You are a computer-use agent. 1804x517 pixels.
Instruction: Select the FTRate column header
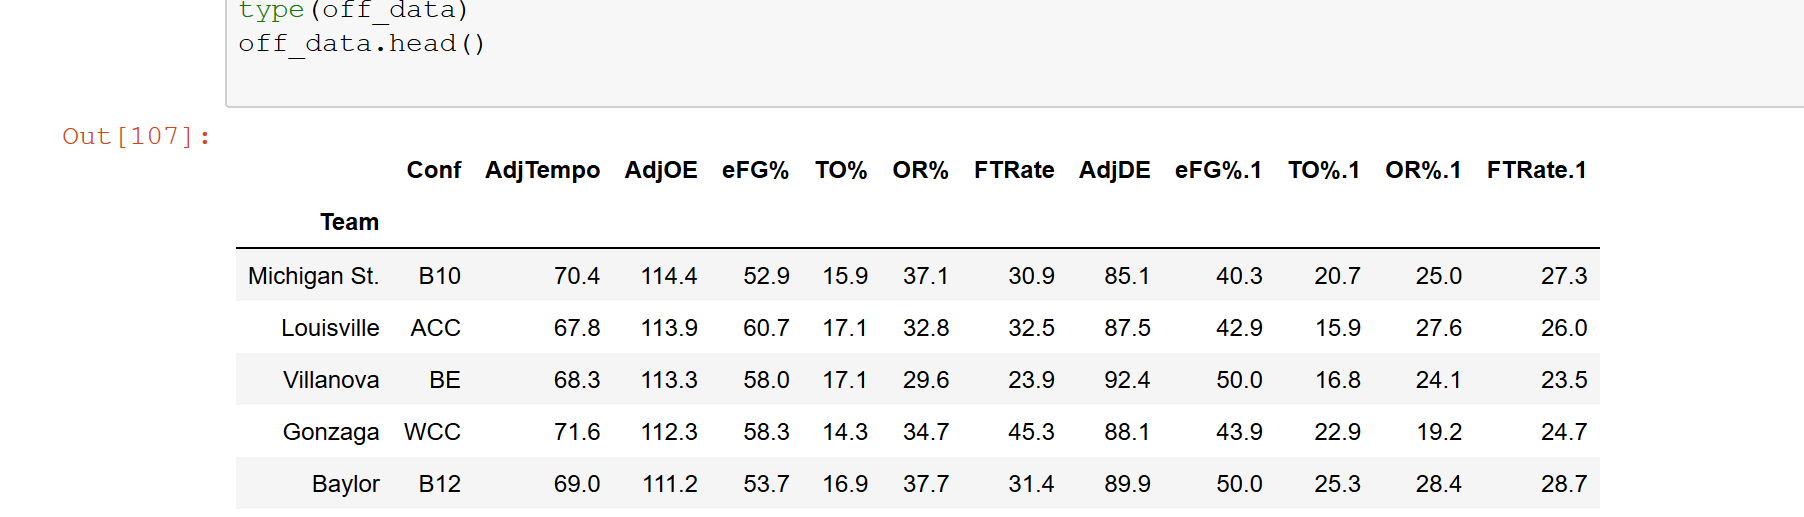(1014, 170)
